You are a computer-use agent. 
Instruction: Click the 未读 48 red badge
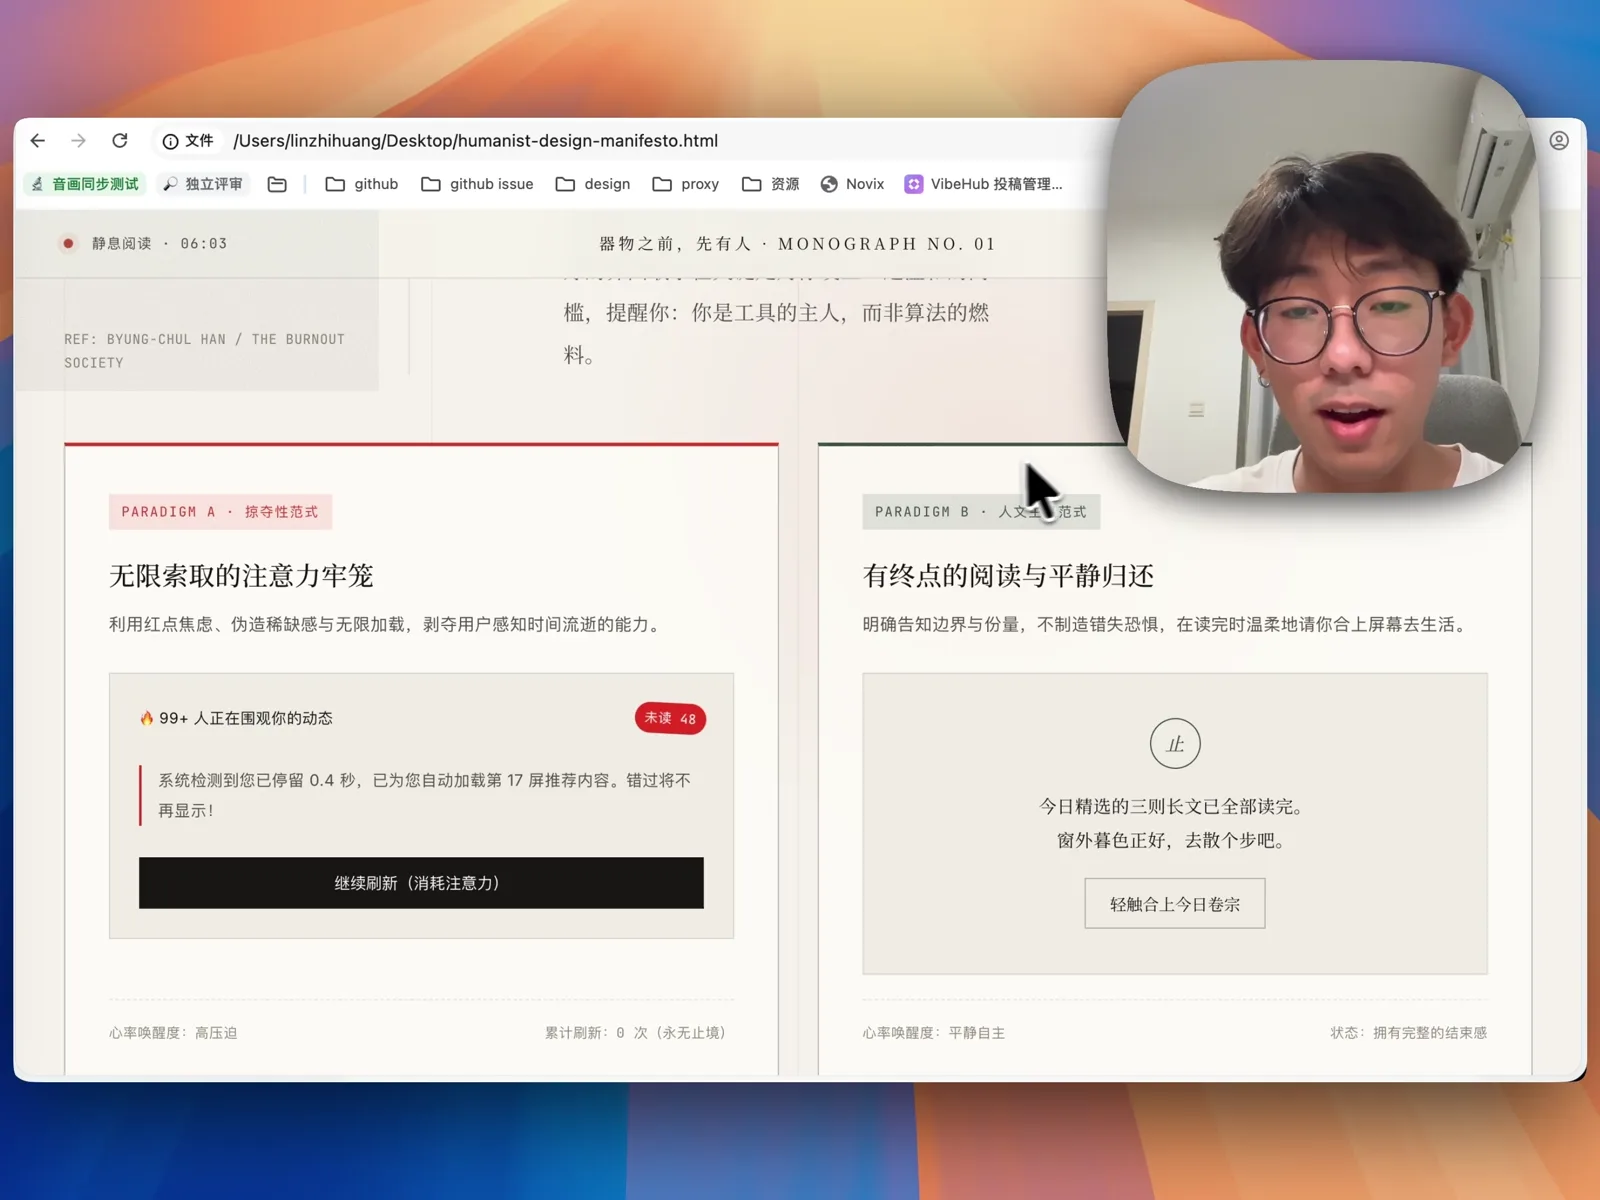(670, 718)
